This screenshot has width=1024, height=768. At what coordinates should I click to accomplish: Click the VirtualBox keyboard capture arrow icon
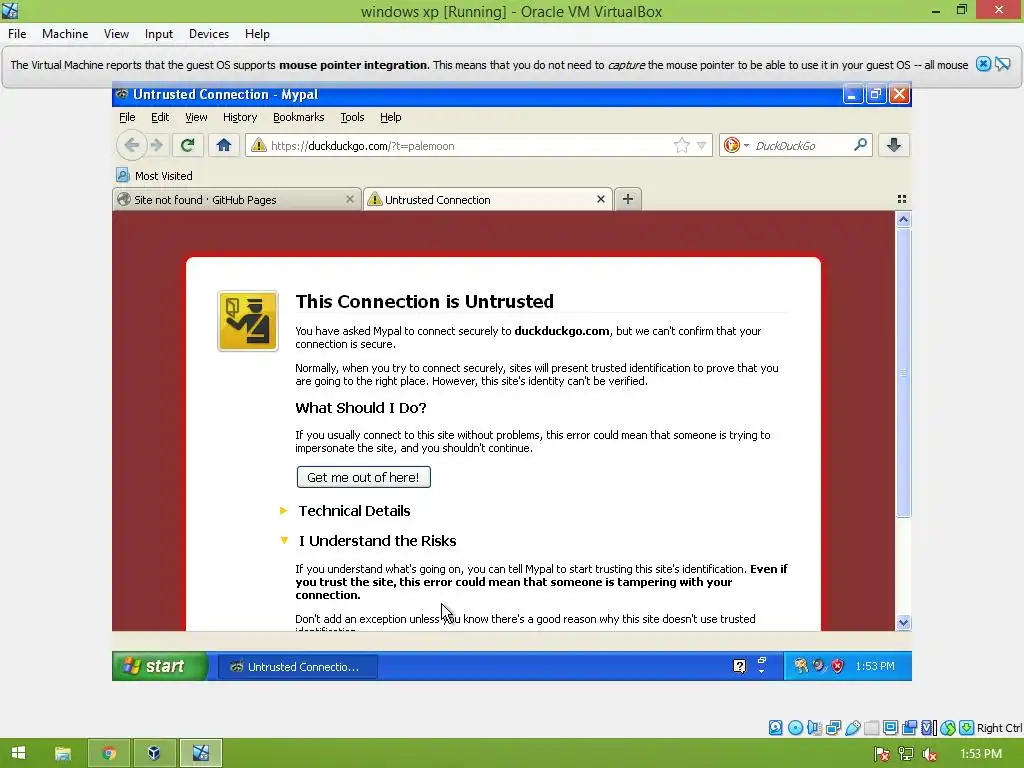(x=967, y=728)
